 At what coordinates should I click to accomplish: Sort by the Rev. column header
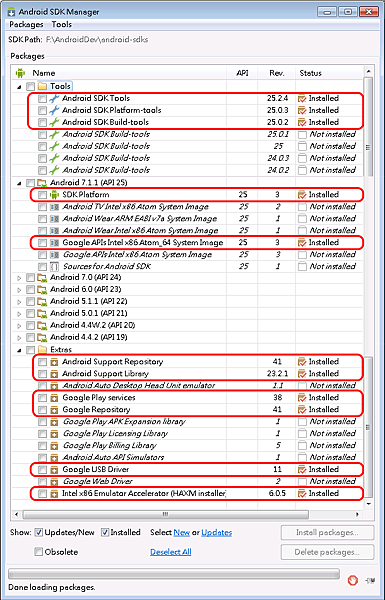(x=276, y=73)
